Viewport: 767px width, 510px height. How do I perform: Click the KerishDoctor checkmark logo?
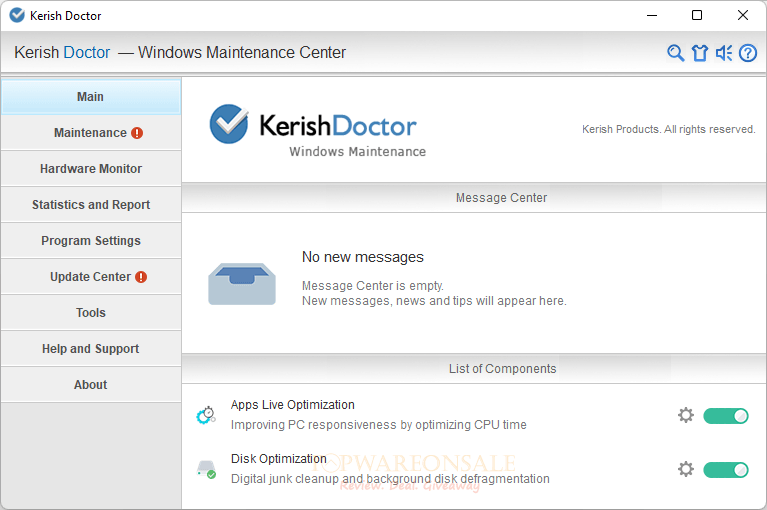pos(228,124)
